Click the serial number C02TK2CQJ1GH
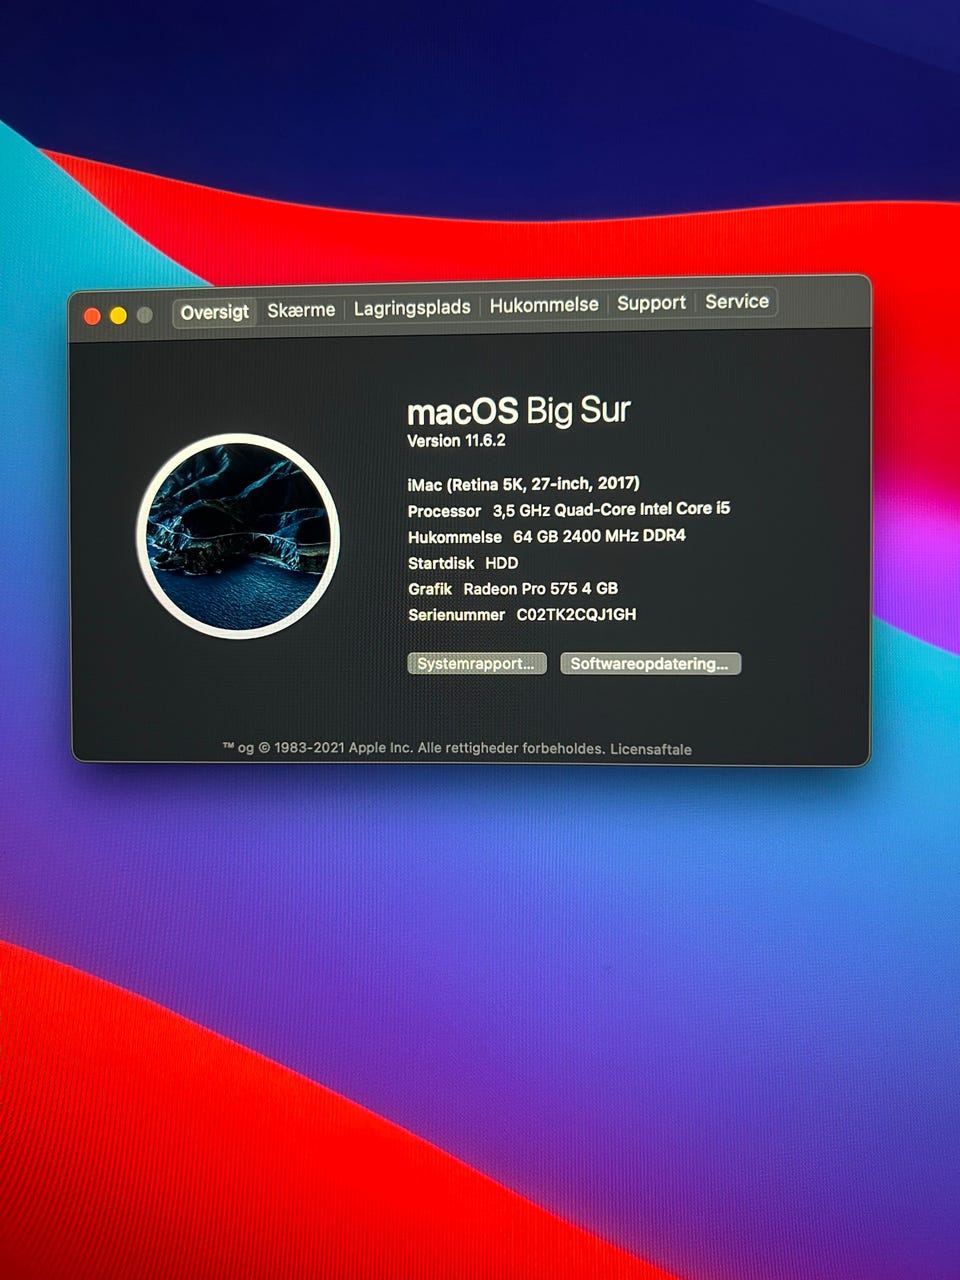 click(x=576, y=615)
